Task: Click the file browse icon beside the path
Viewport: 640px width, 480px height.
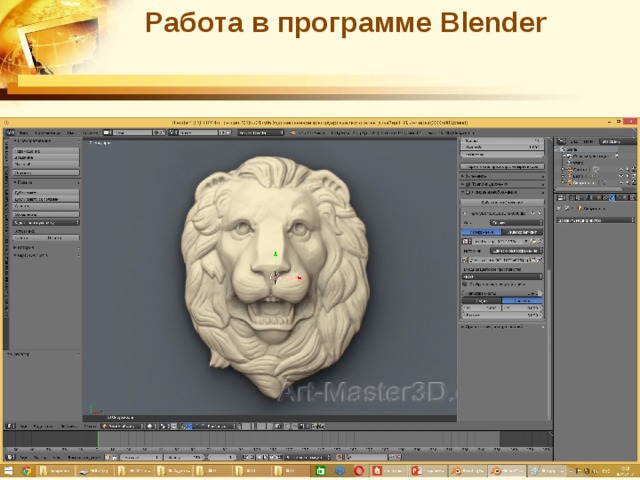Action: pos(533,260)
